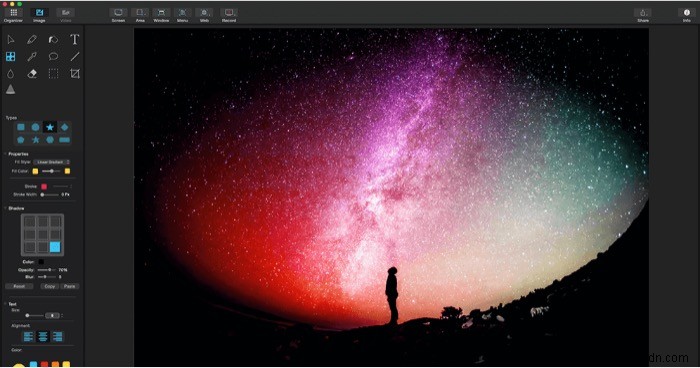This screenshot has height=368, width=700.
Task: Capture the Screen from toolbar
Action: (118, 15)
